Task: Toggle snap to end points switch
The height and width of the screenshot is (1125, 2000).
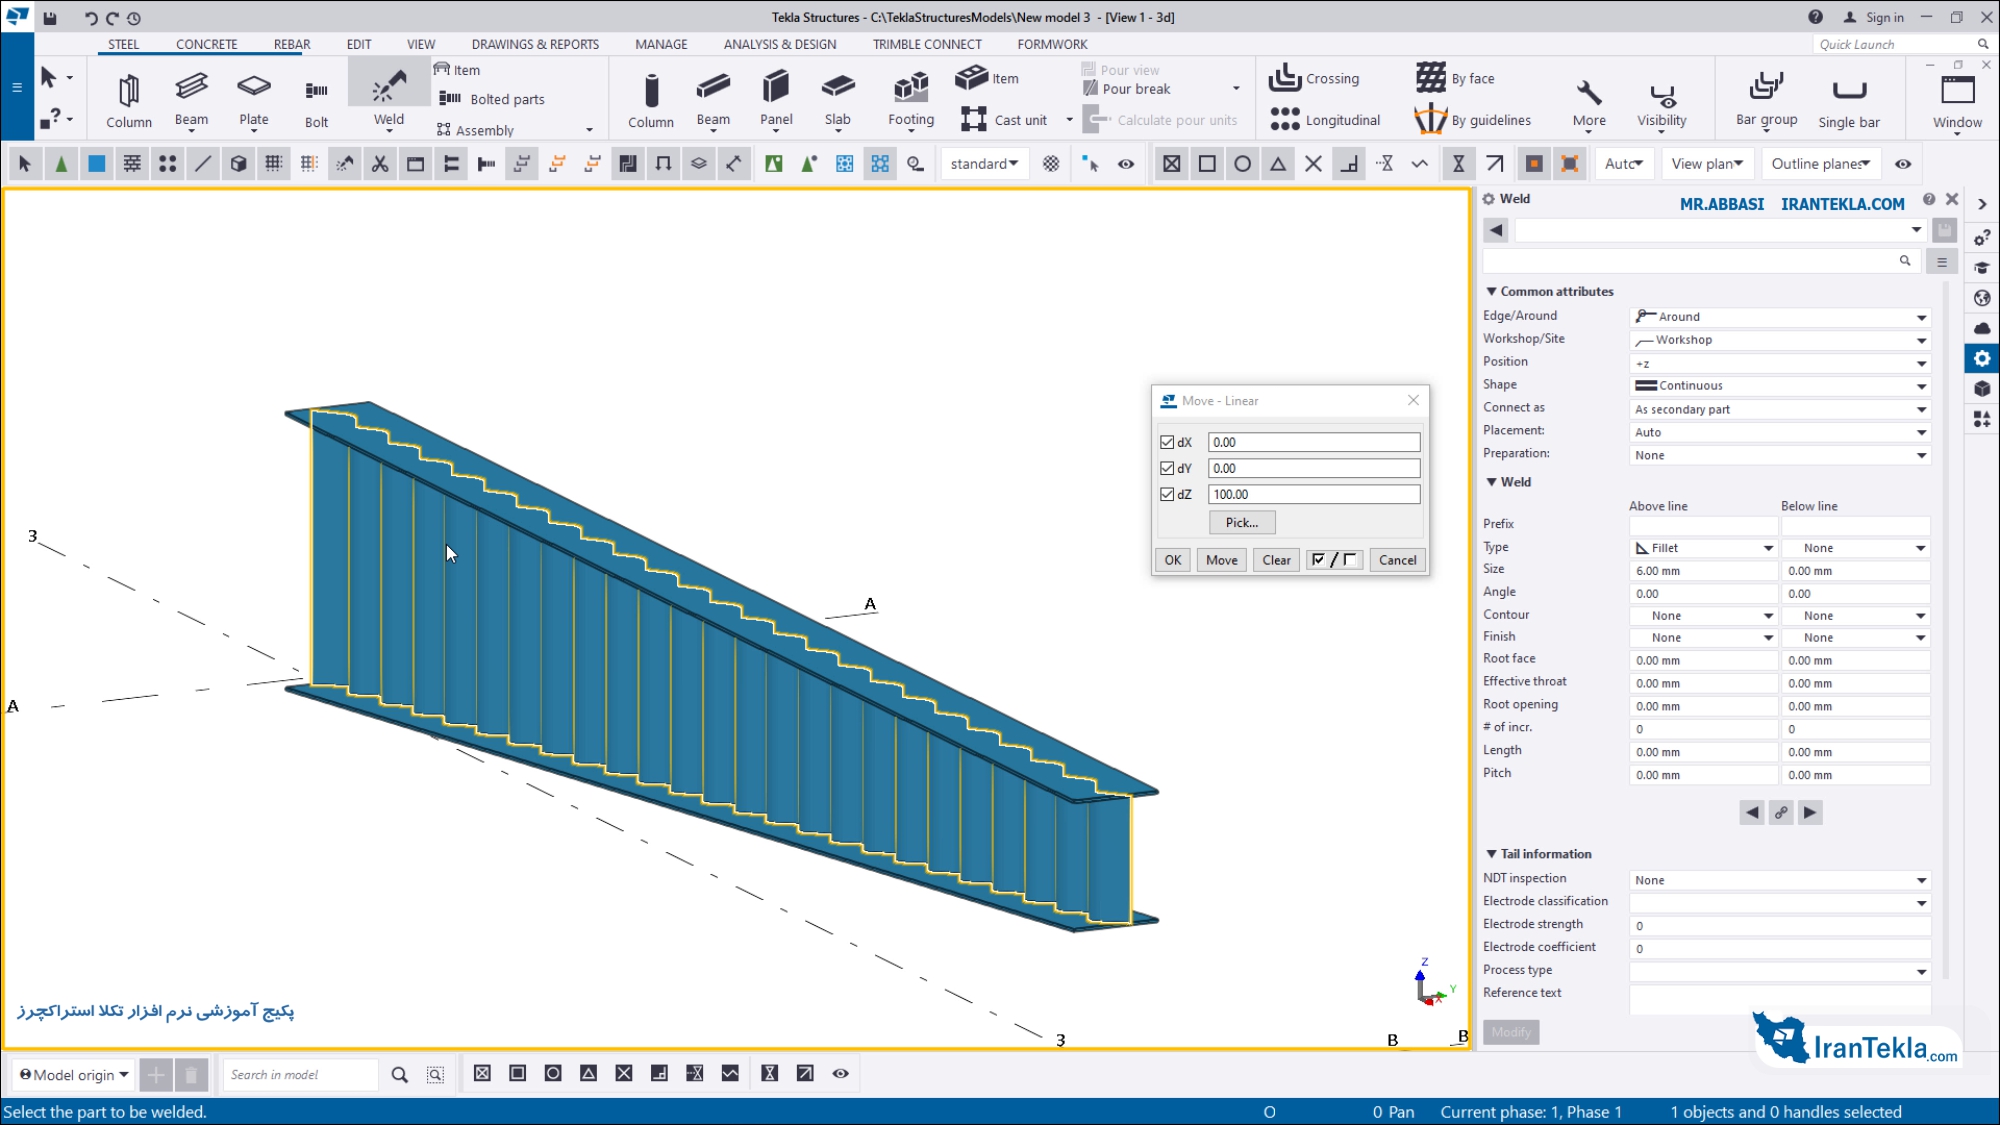Action: 1207,164
